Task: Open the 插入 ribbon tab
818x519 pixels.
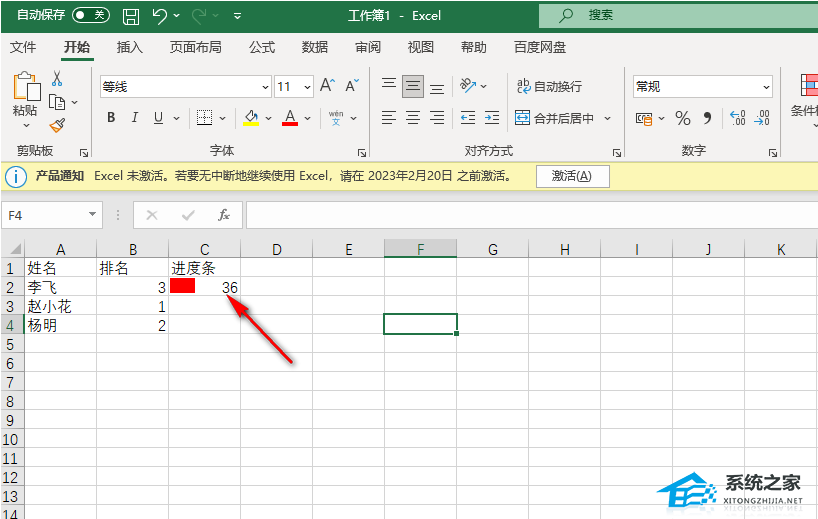Action: tap(130, 47)
